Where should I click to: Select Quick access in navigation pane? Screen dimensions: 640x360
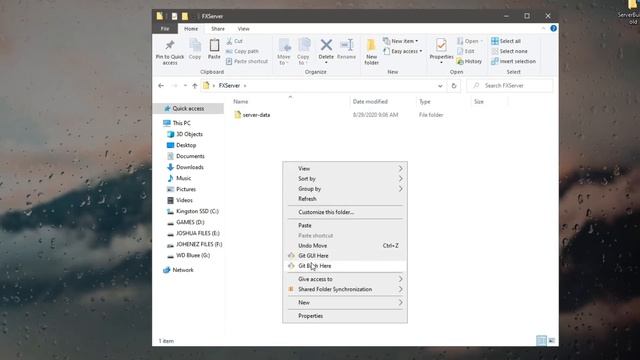point(188,109)
